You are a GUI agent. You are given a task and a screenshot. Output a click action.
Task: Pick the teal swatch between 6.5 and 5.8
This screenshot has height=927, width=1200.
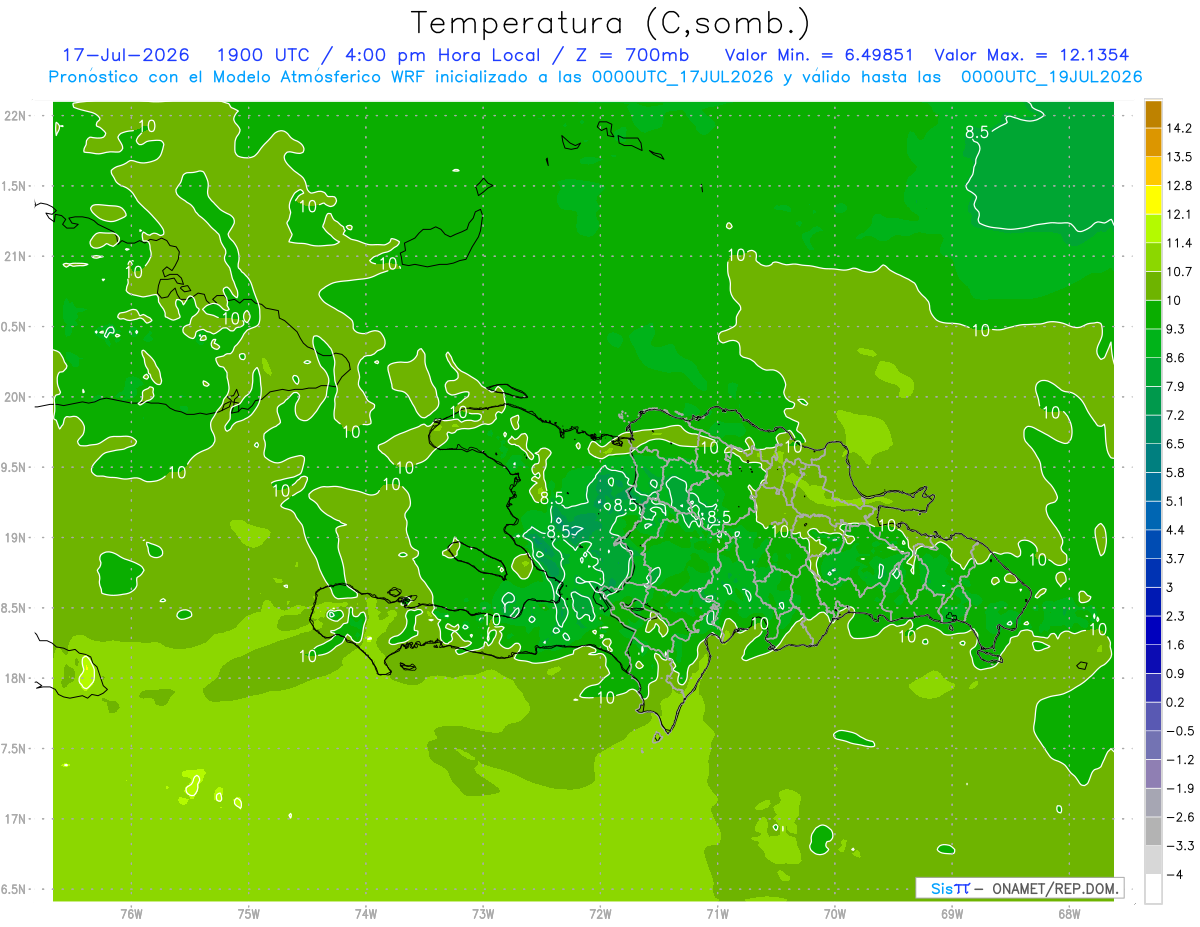pos(1153,457)
